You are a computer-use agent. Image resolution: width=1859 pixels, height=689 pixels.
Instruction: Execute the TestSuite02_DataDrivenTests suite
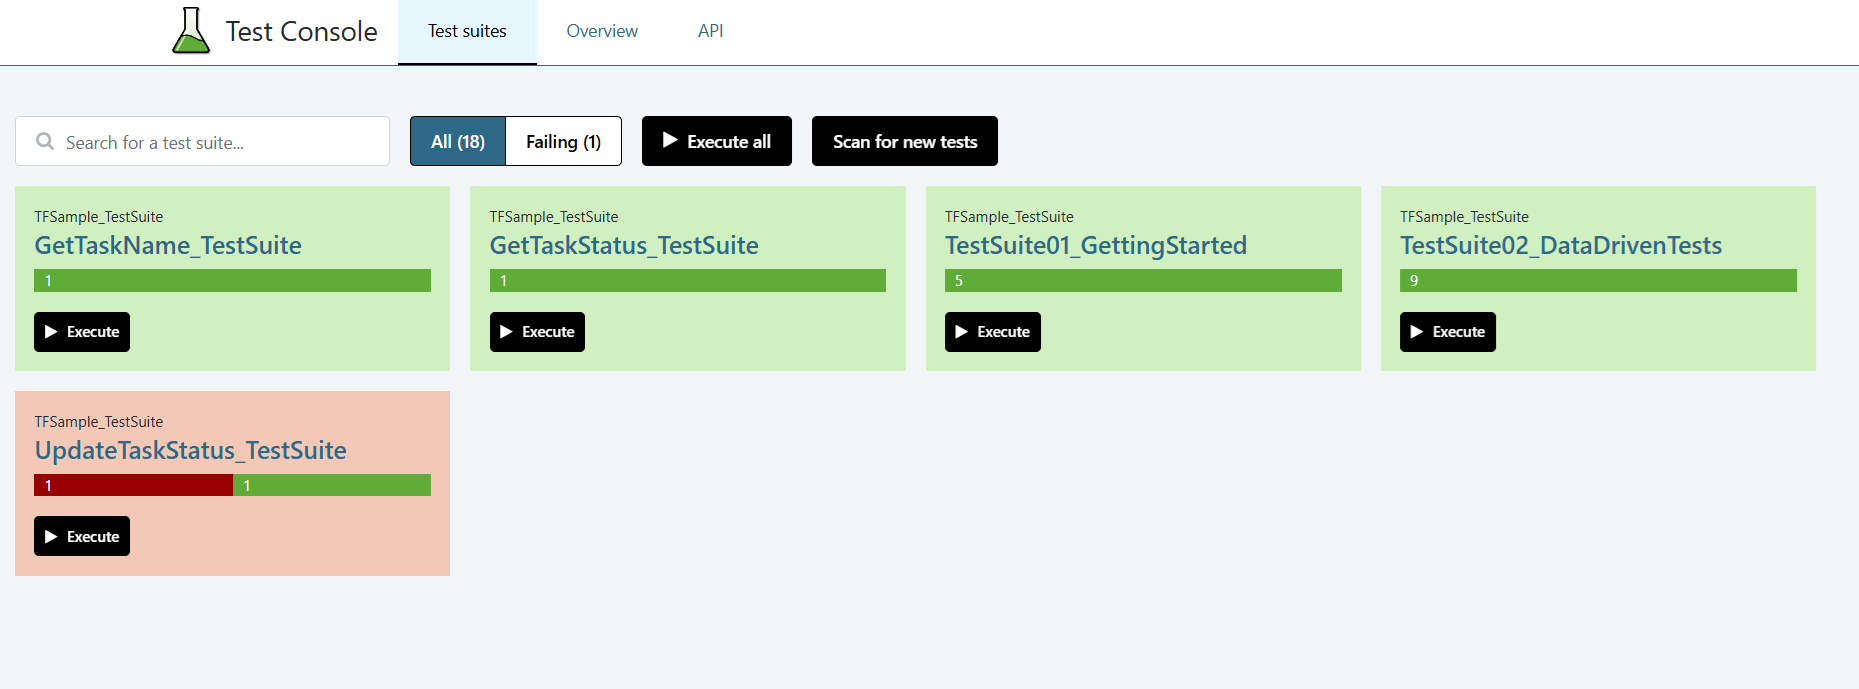coord(1447,332)
